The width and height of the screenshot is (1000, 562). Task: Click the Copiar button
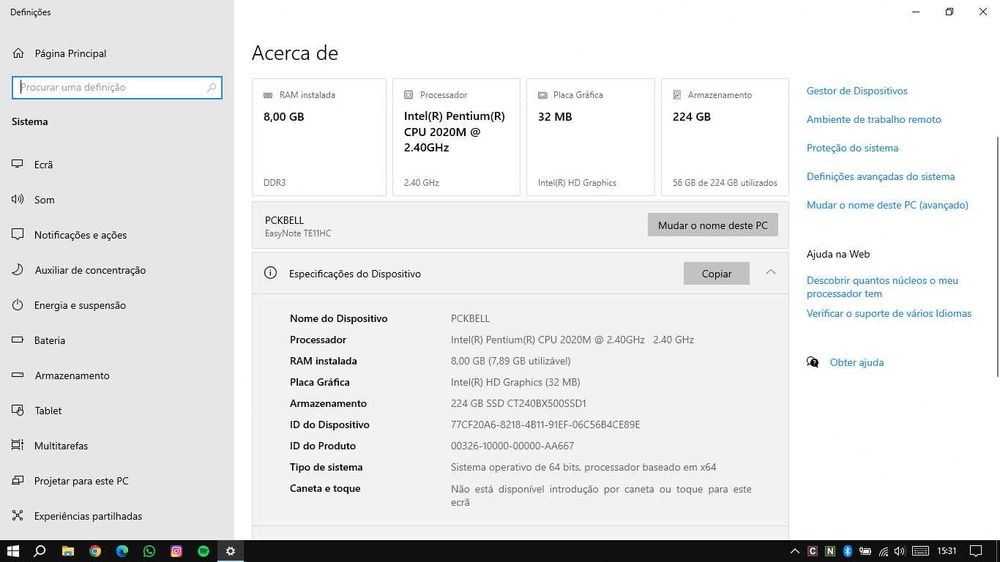click(716, 273)
